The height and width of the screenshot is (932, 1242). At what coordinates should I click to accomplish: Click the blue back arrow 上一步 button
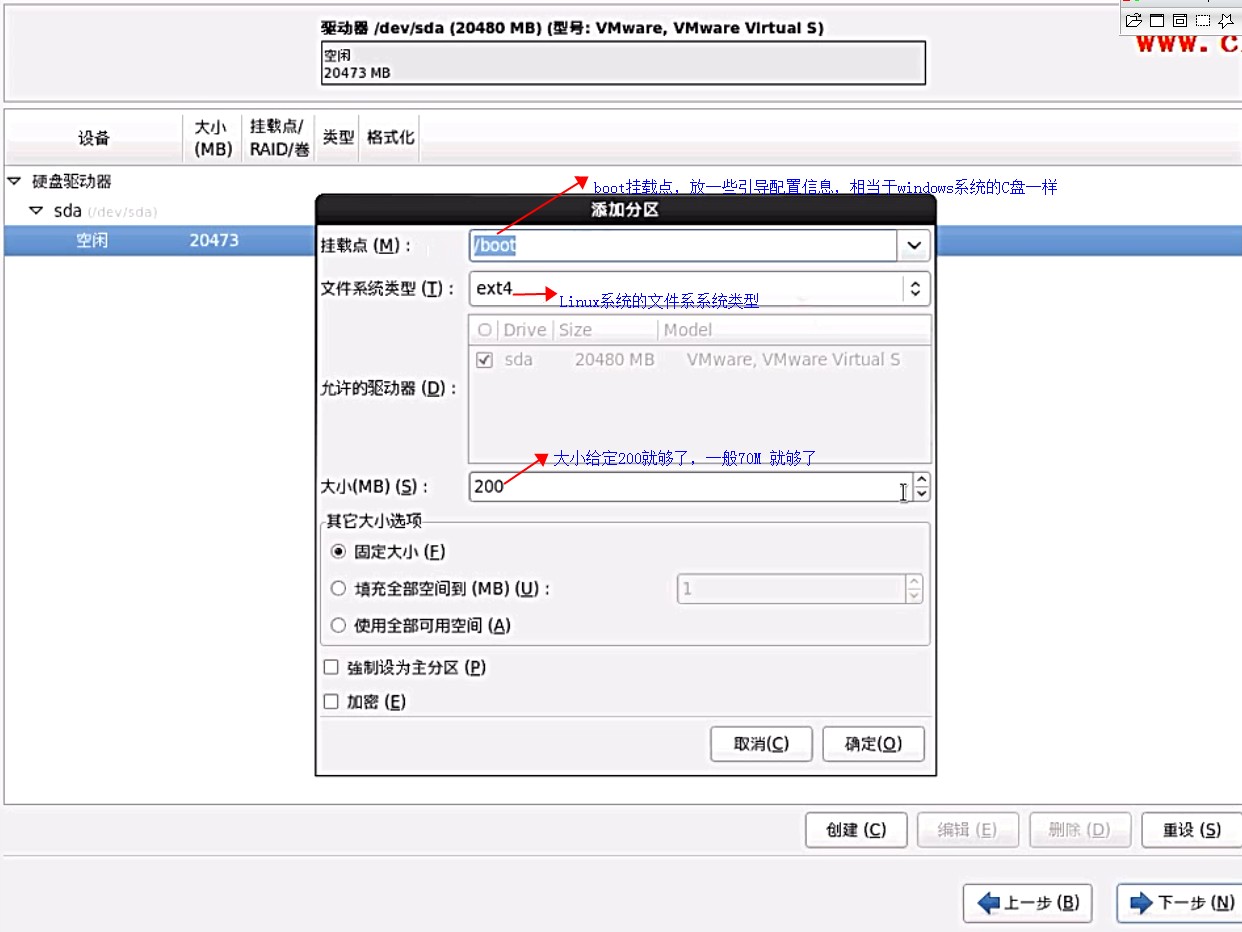(x=1028, y=903)
